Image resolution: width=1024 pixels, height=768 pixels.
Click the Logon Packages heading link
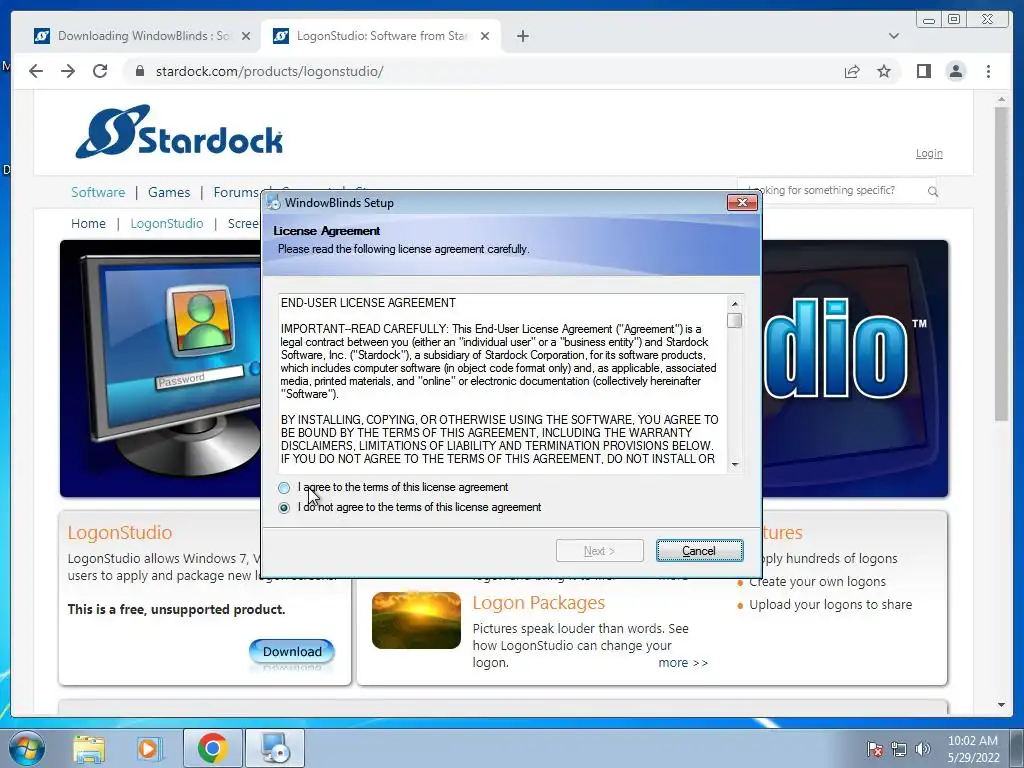tap(539, 602)
